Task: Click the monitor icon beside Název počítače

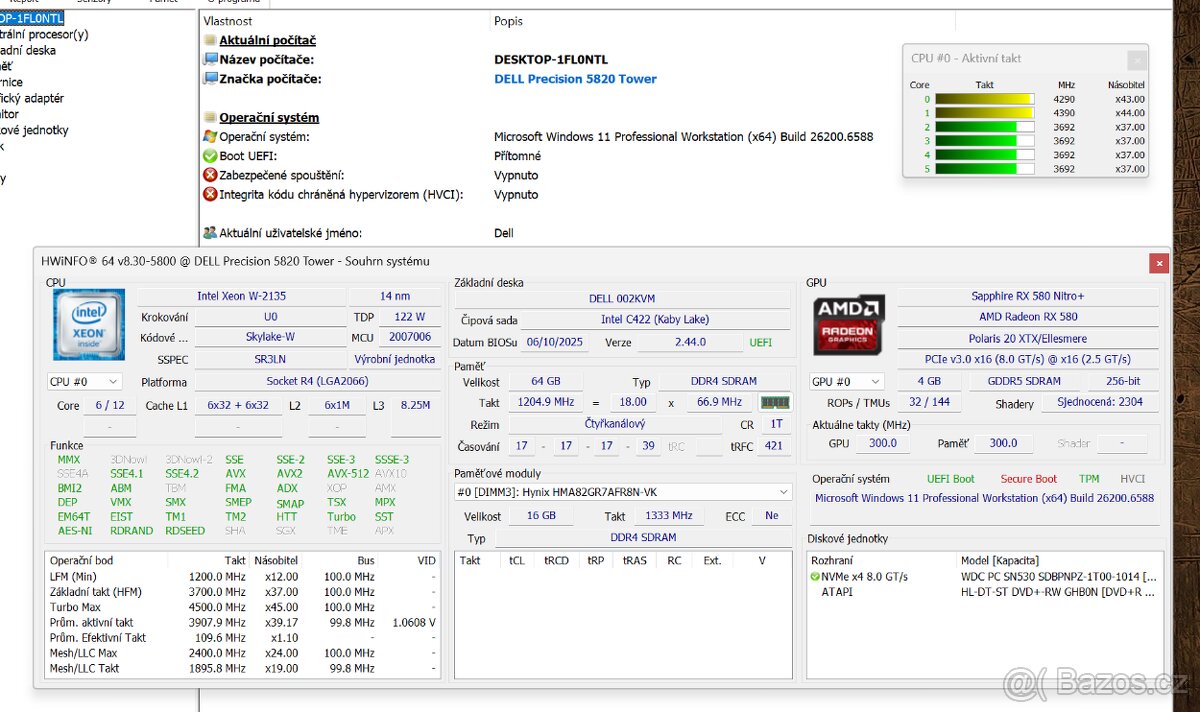Action: (x=210, y=60)
